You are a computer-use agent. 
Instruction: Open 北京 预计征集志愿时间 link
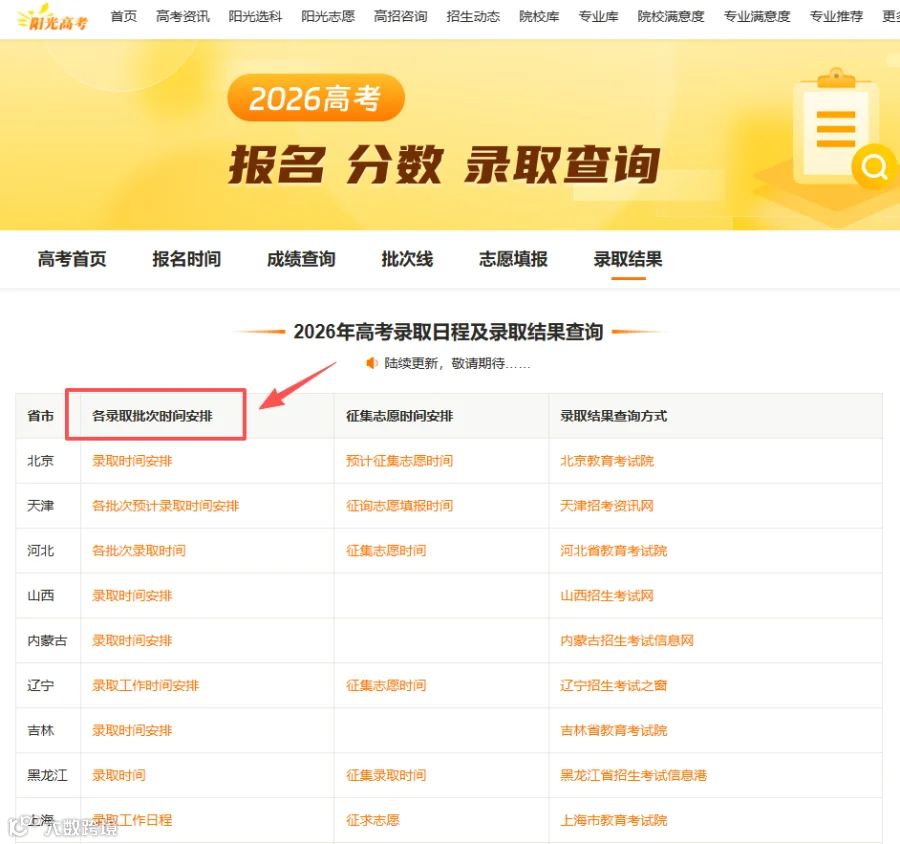399,461
